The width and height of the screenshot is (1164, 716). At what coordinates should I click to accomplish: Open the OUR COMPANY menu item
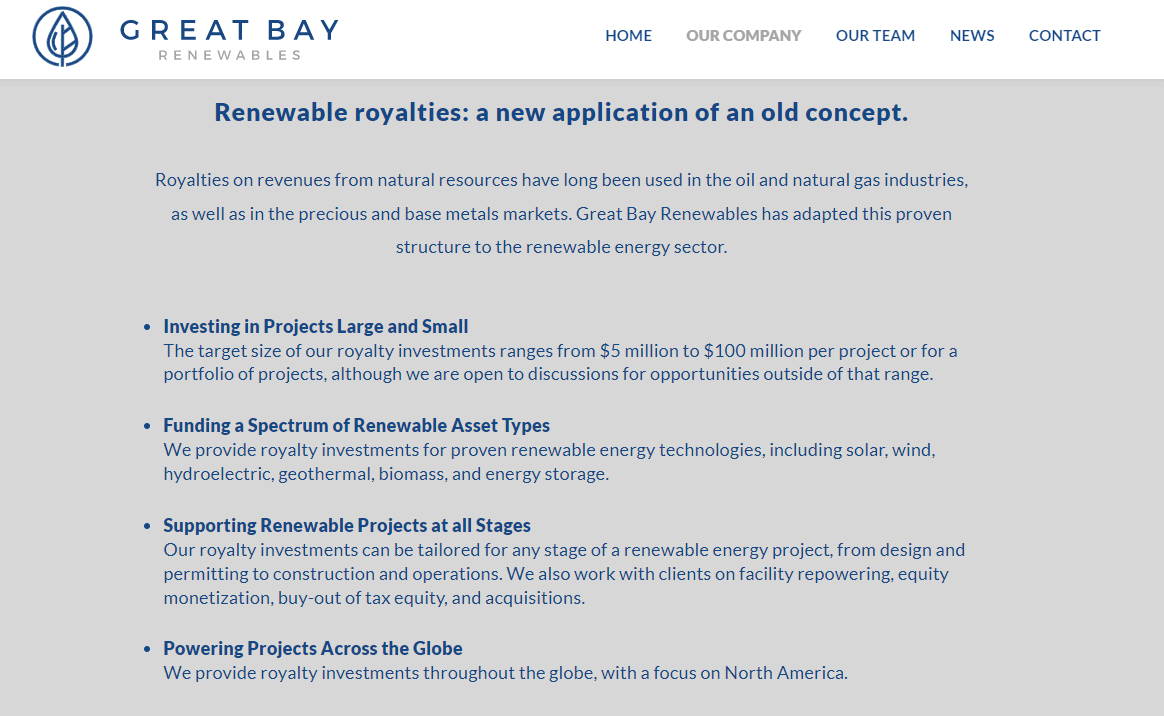(743, 36)
